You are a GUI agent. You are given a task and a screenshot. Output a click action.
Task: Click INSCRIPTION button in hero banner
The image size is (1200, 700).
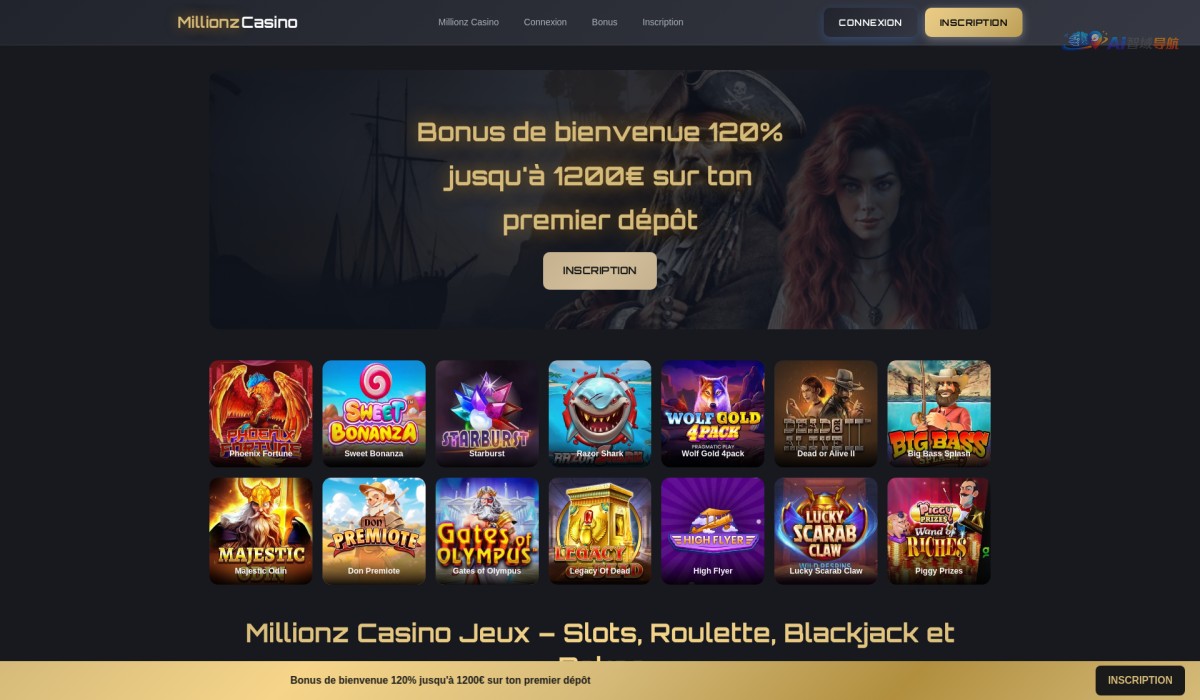click(x=600, y=271)
